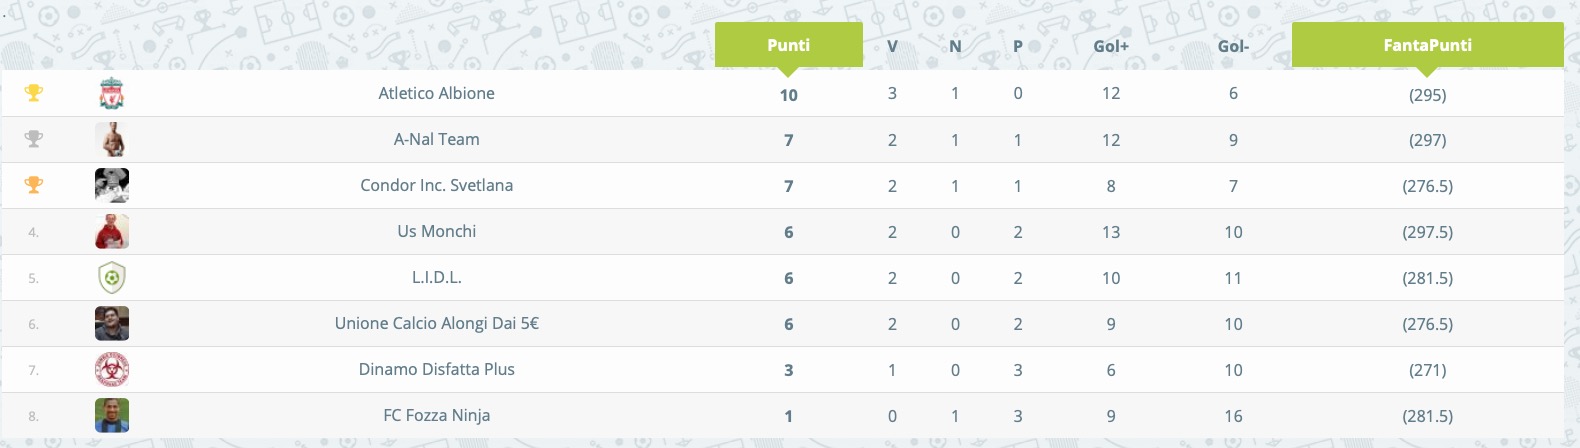
Task: Sort standings by the FantaPunti column
Action: click(x=1427, y=45)
